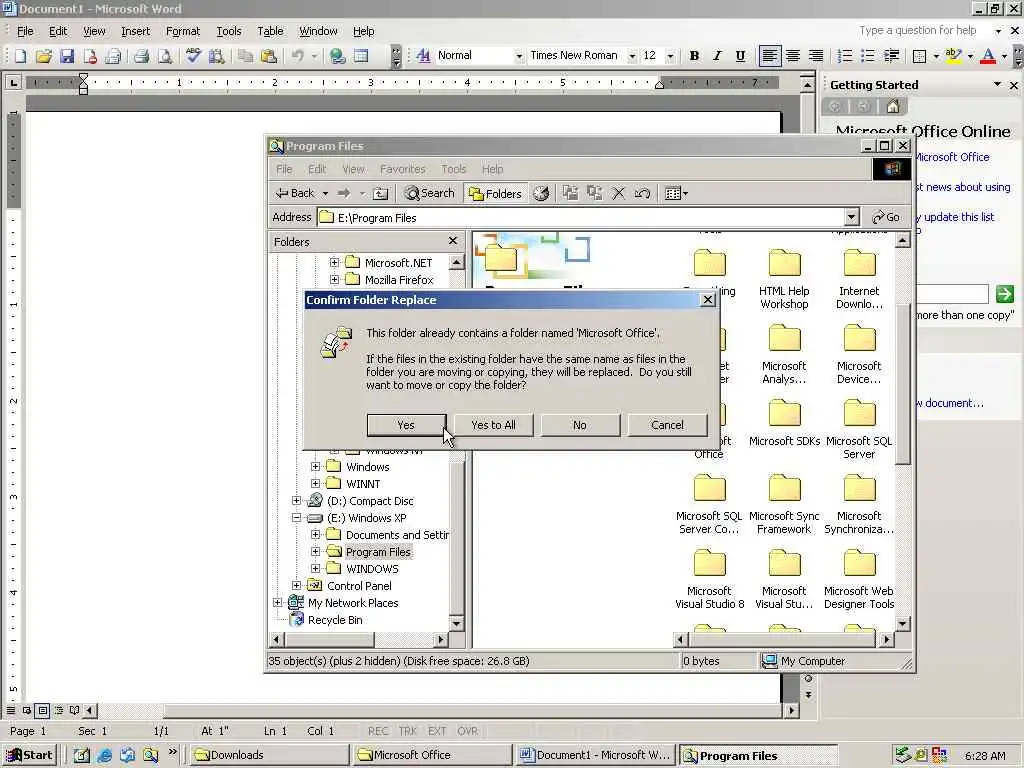Image resolution: width=1024 pixels, height=768 pixels.
Task: Click No in Confirm Folder Replace dialog
Action: 580,425
